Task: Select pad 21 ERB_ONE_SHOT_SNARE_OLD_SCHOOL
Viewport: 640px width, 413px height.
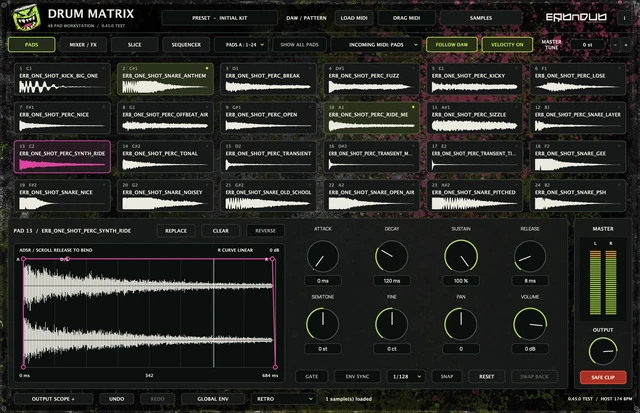Action: (268, 195)
